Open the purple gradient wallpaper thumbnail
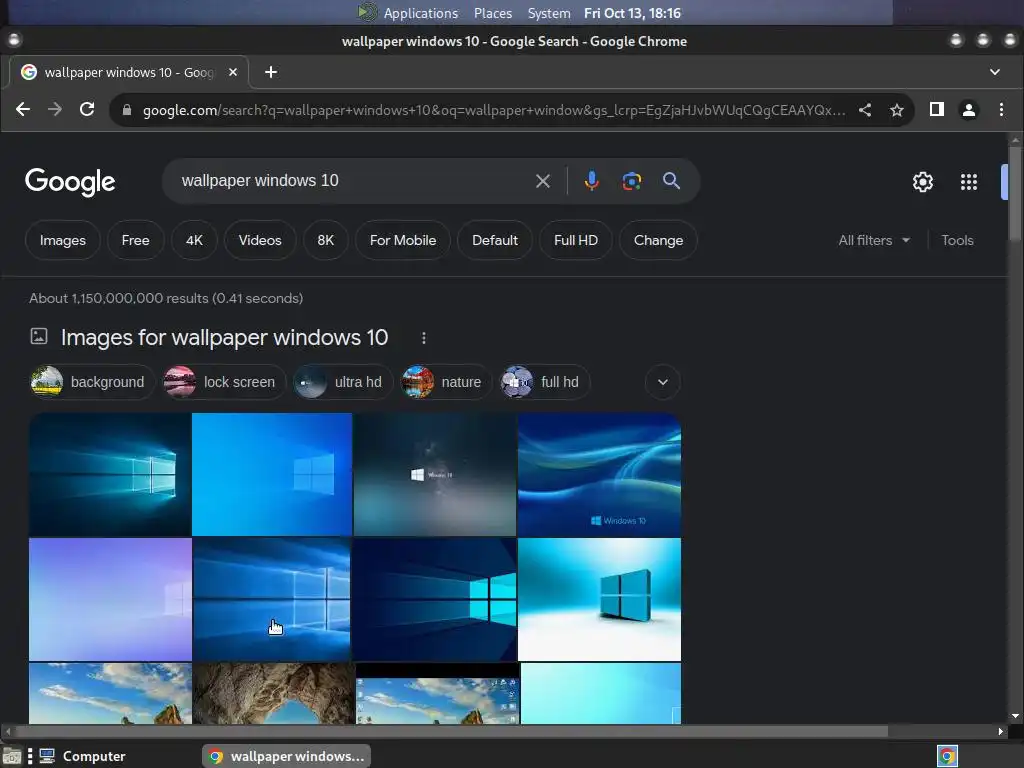Image resolution: width=1024 pixels, height=768 pixels. pyautogui.click(x=110, y=599)
